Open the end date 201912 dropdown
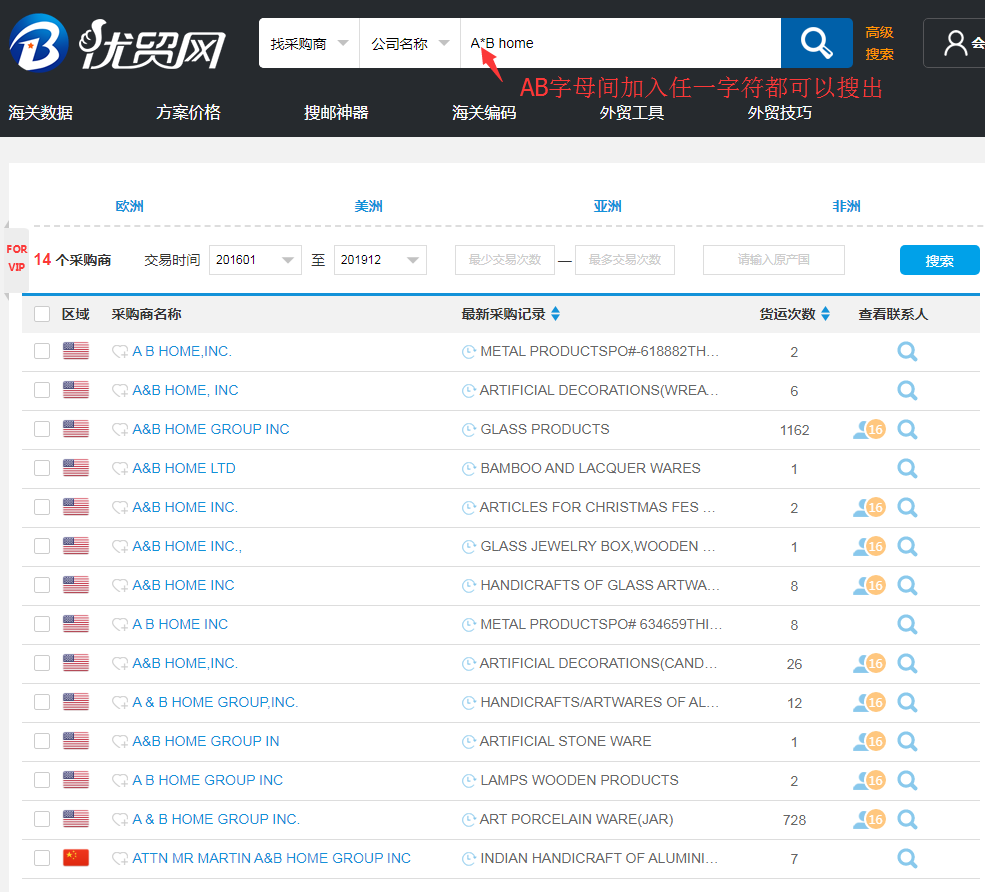Screen dimensions: 985x892 380,260
